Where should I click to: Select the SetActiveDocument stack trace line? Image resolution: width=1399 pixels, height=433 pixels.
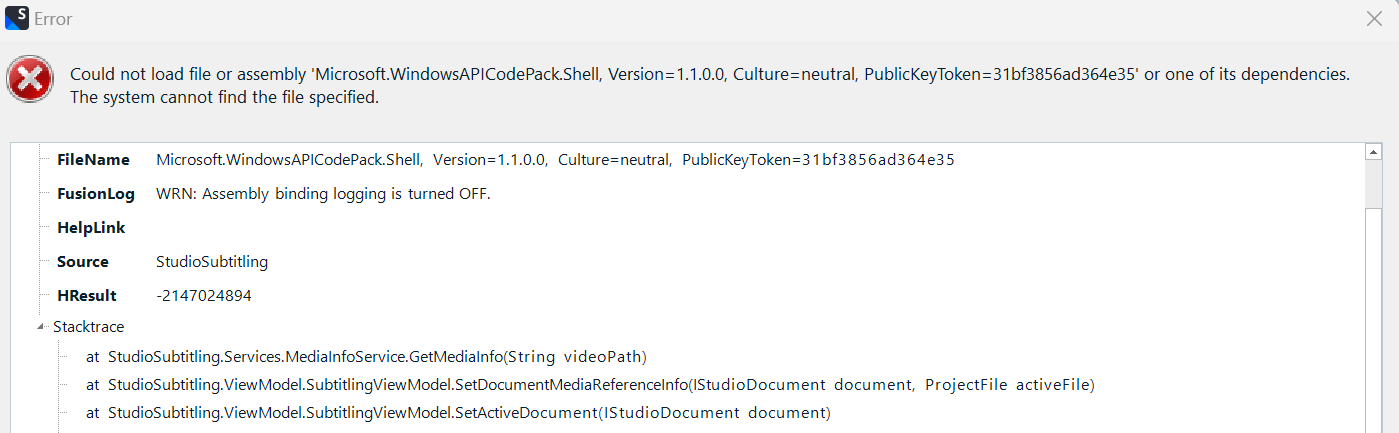(458, 413)
